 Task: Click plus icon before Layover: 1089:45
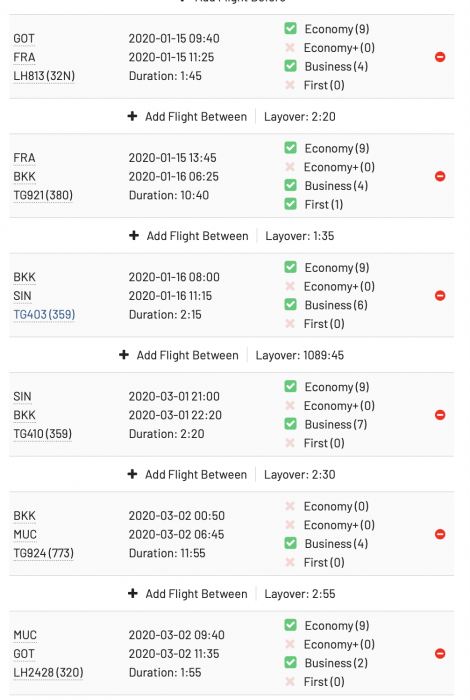(x=124, y=355)
